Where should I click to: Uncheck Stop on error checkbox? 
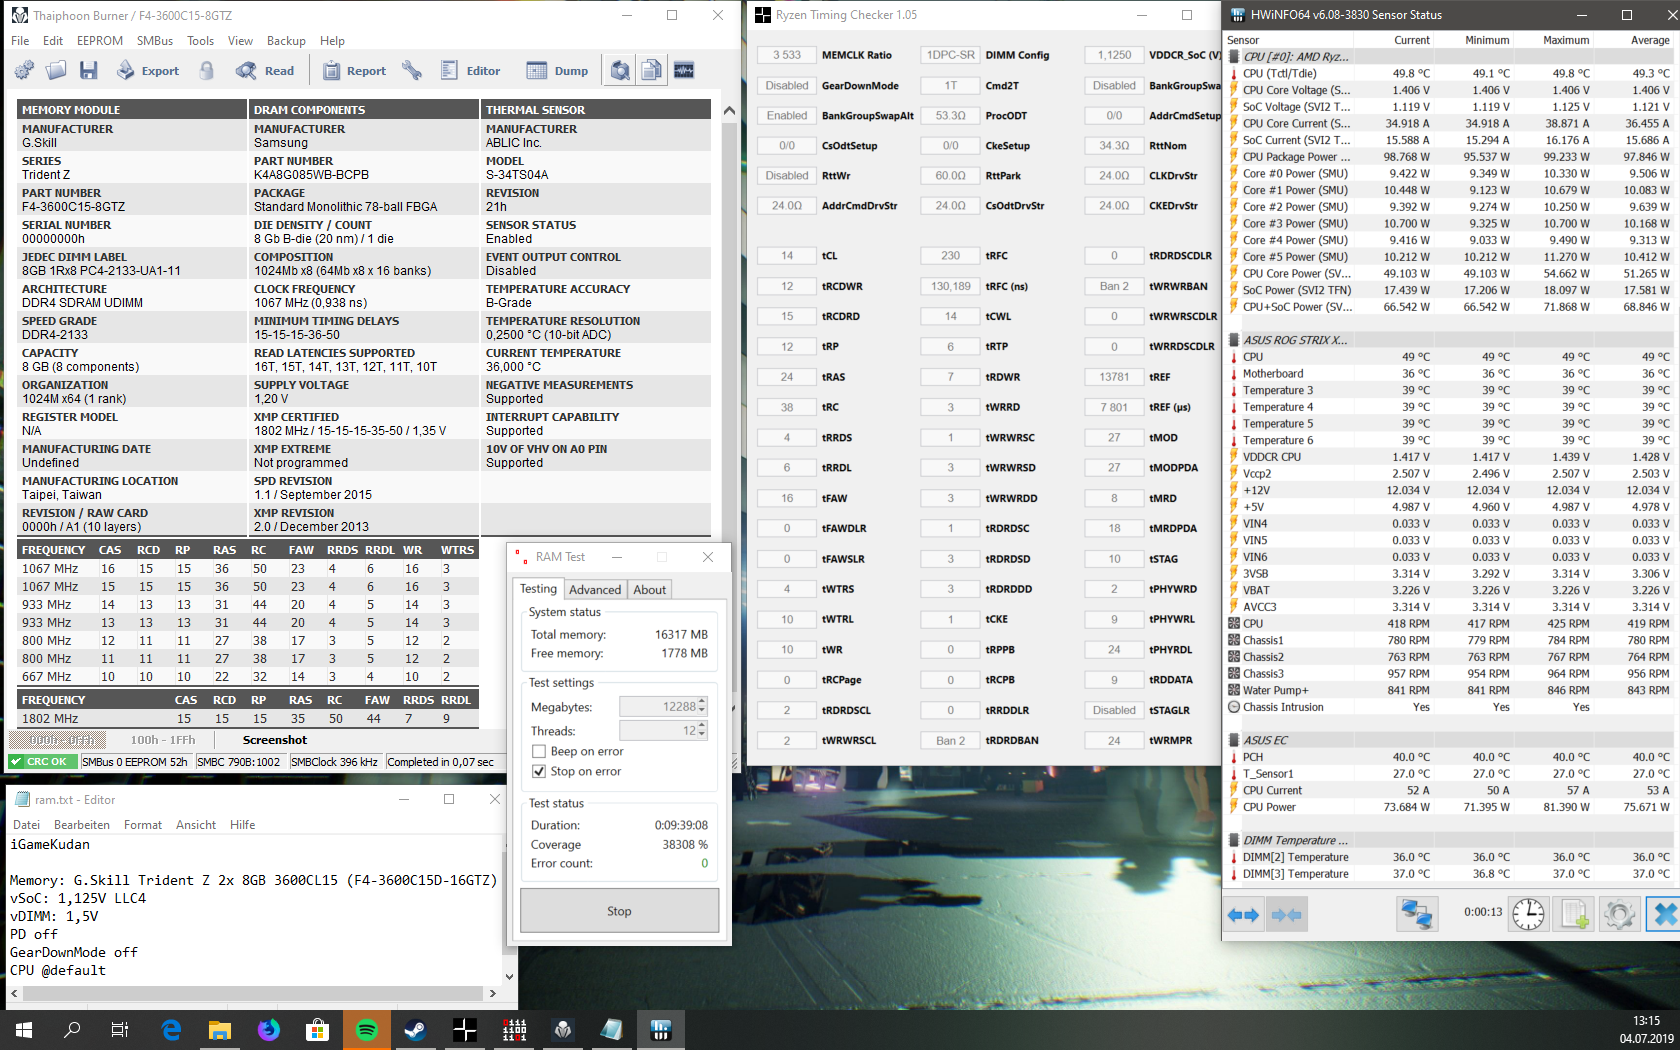[x=539, y=772]
